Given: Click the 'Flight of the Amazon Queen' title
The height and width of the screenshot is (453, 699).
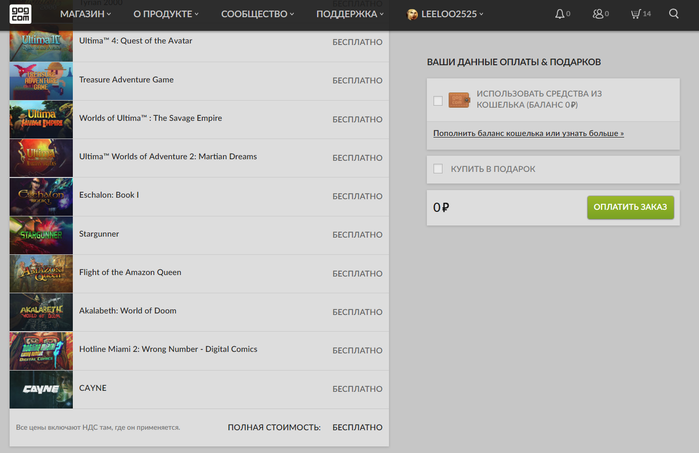Looking at the screenshot, I should pos(130,272).
